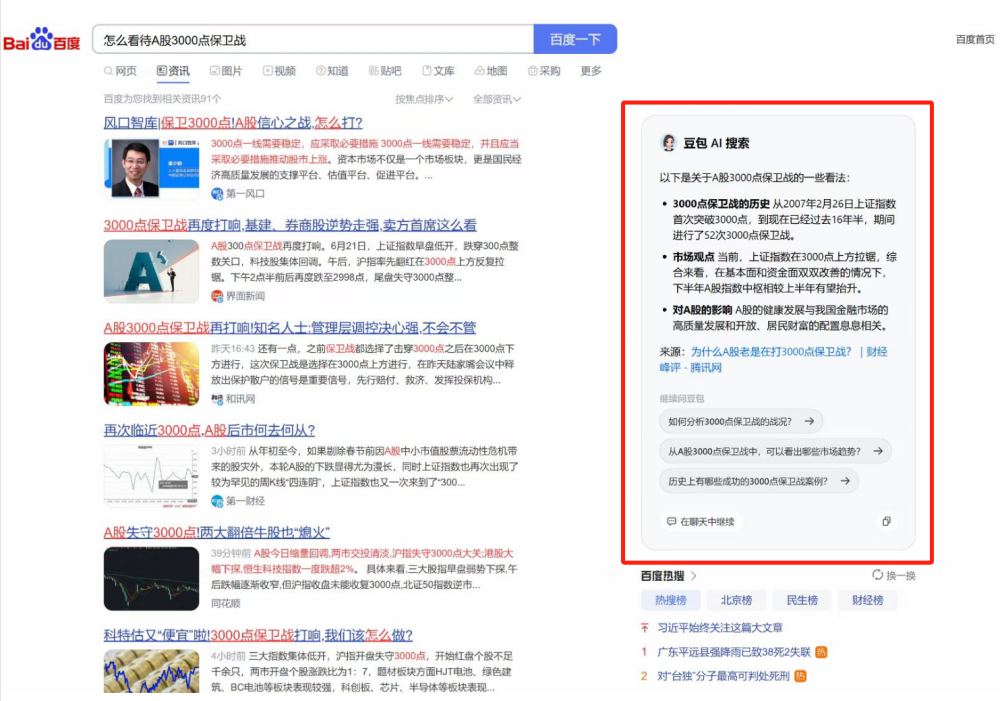Click the 换一换 refresh icon beside 百度热搜

point(877,574)
